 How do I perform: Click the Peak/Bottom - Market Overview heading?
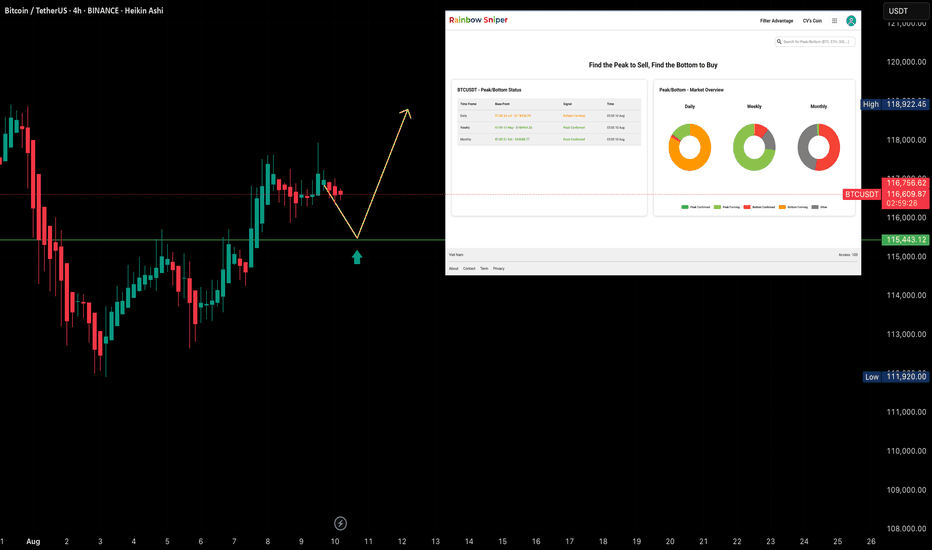pyautogui.click(x=691, y=90)
